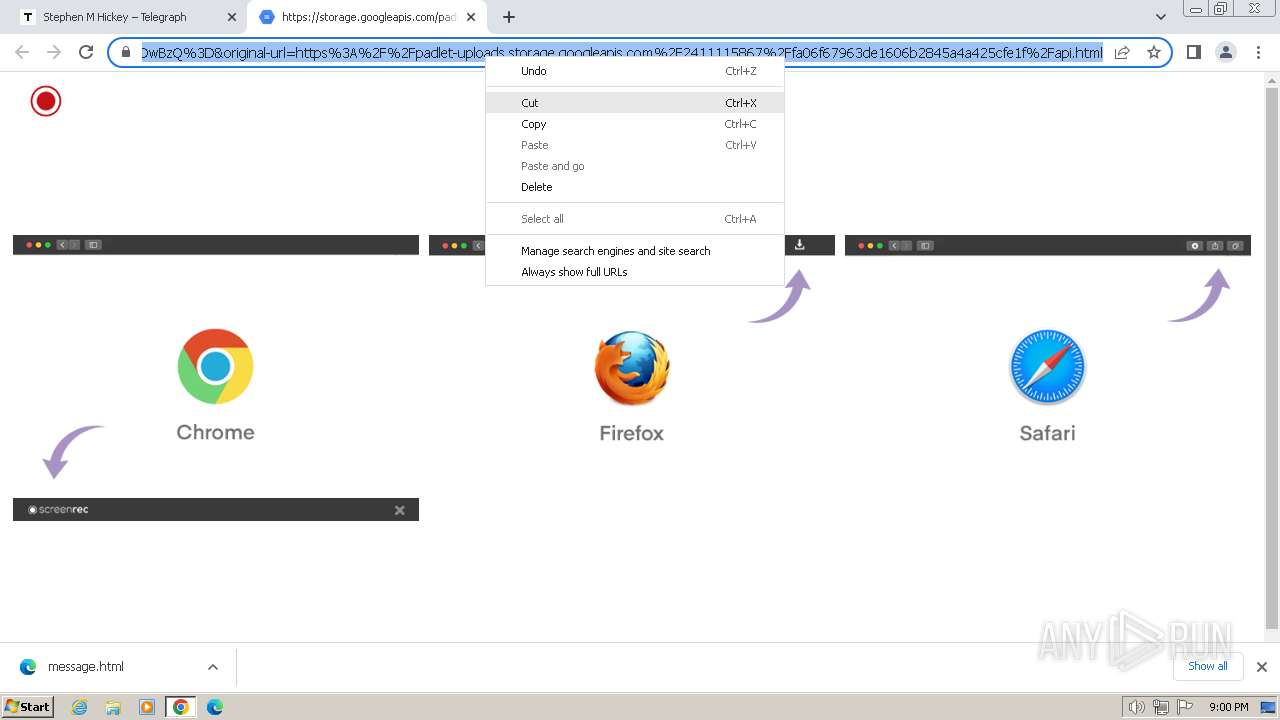
Task: Close the Stephen M Hickey Telegraph tab
Action: point(232,17)
